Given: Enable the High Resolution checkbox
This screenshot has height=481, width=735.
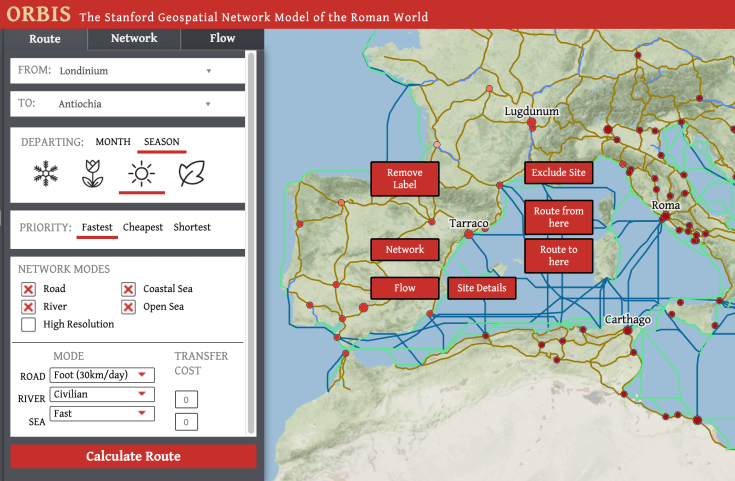Looking at the screenshot, I should point(29,324).
